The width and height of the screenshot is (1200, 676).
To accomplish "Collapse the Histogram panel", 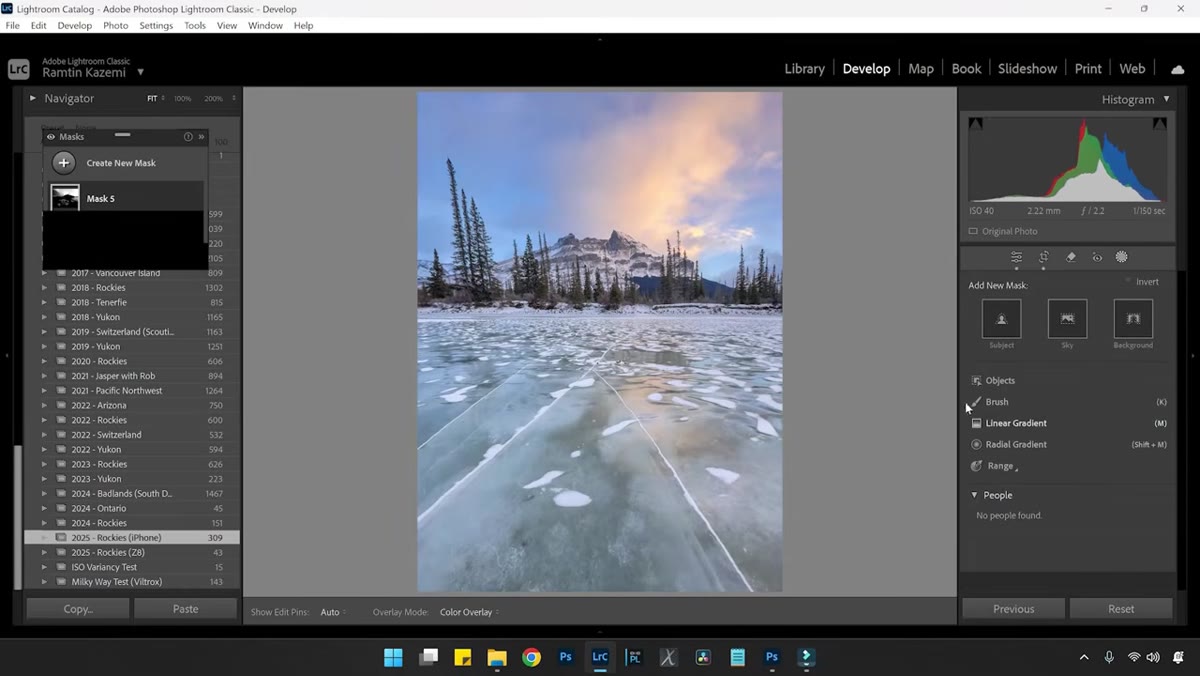I will pos(1166,99).
